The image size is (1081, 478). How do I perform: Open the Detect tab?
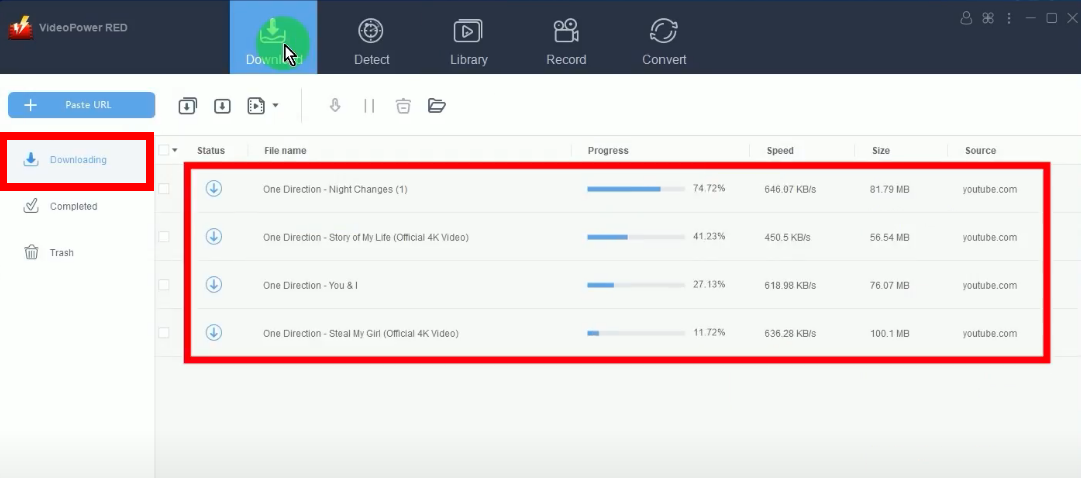click(x=372, y=41)
